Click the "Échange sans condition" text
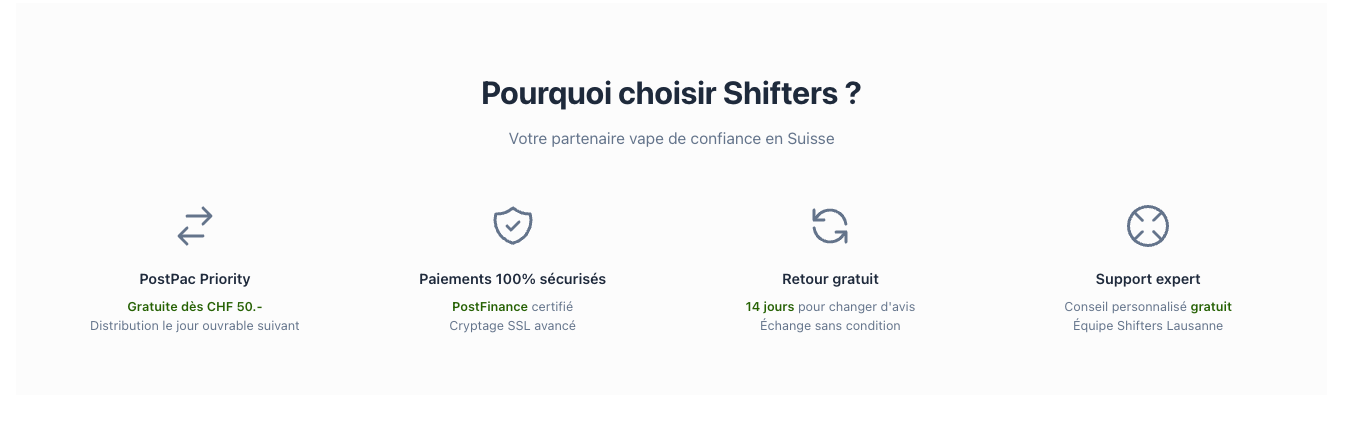The width and height of the screenshot is (1349, 424). 830,326
